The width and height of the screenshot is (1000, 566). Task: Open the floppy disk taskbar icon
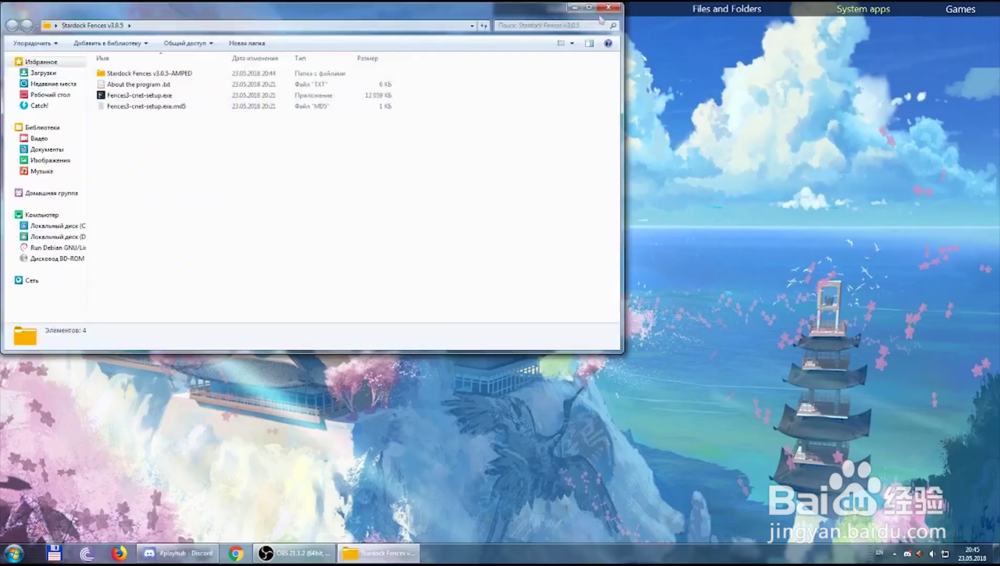(x=54, y=553)
